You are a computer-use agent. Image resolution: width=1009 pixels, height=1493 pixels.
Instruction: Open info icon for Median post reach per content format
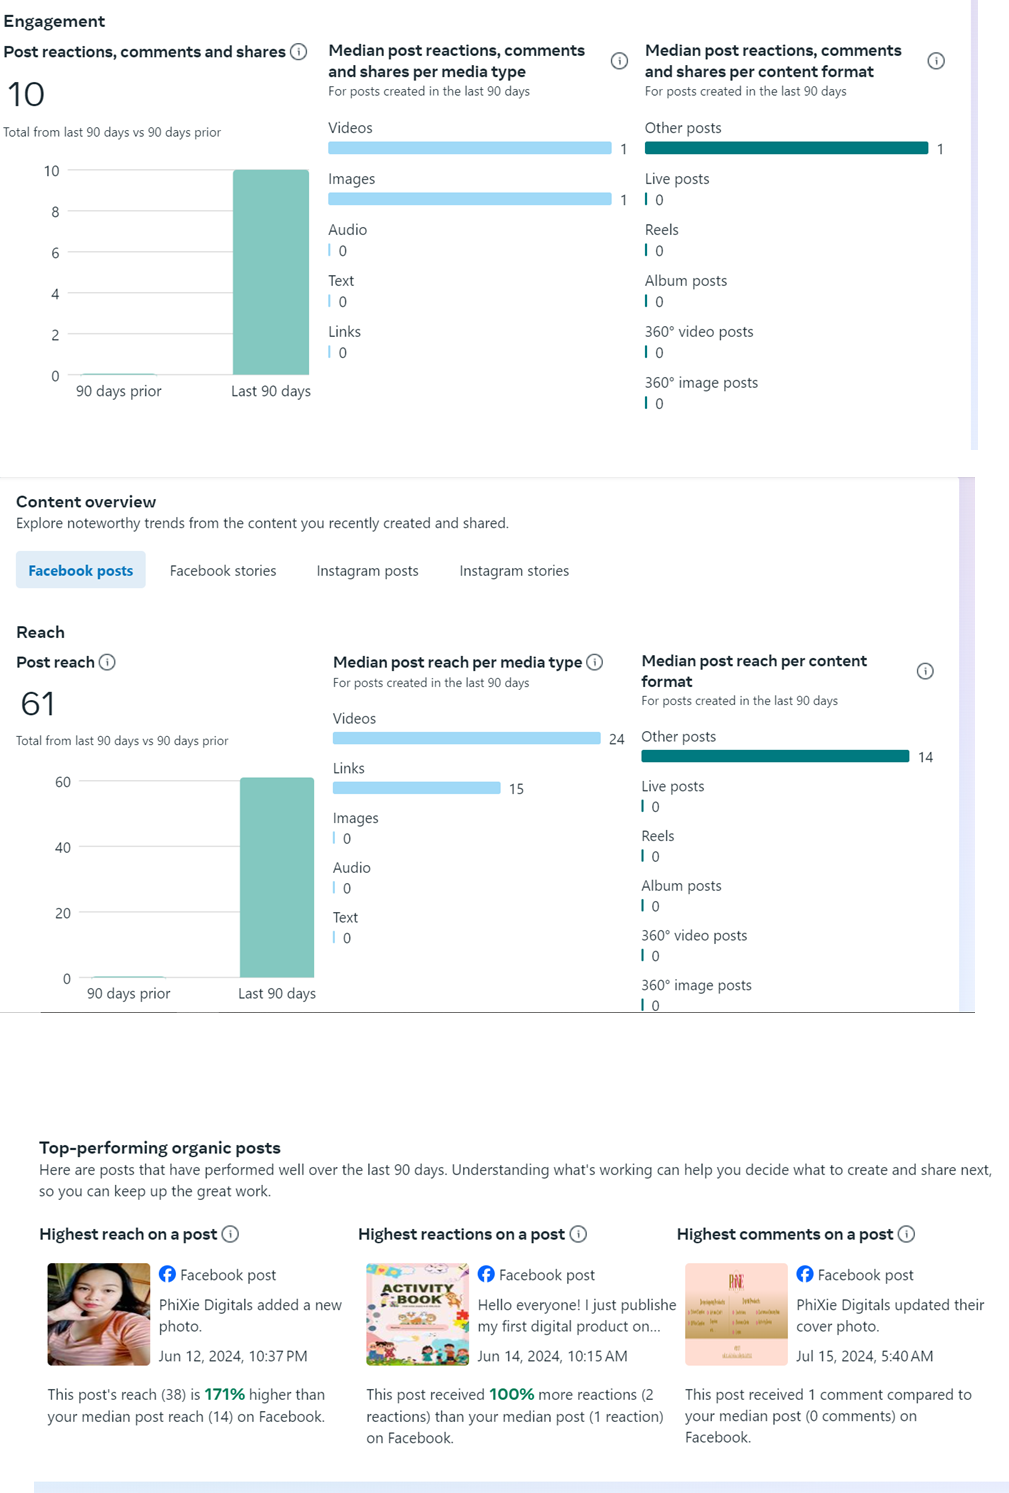pos(925,671)
